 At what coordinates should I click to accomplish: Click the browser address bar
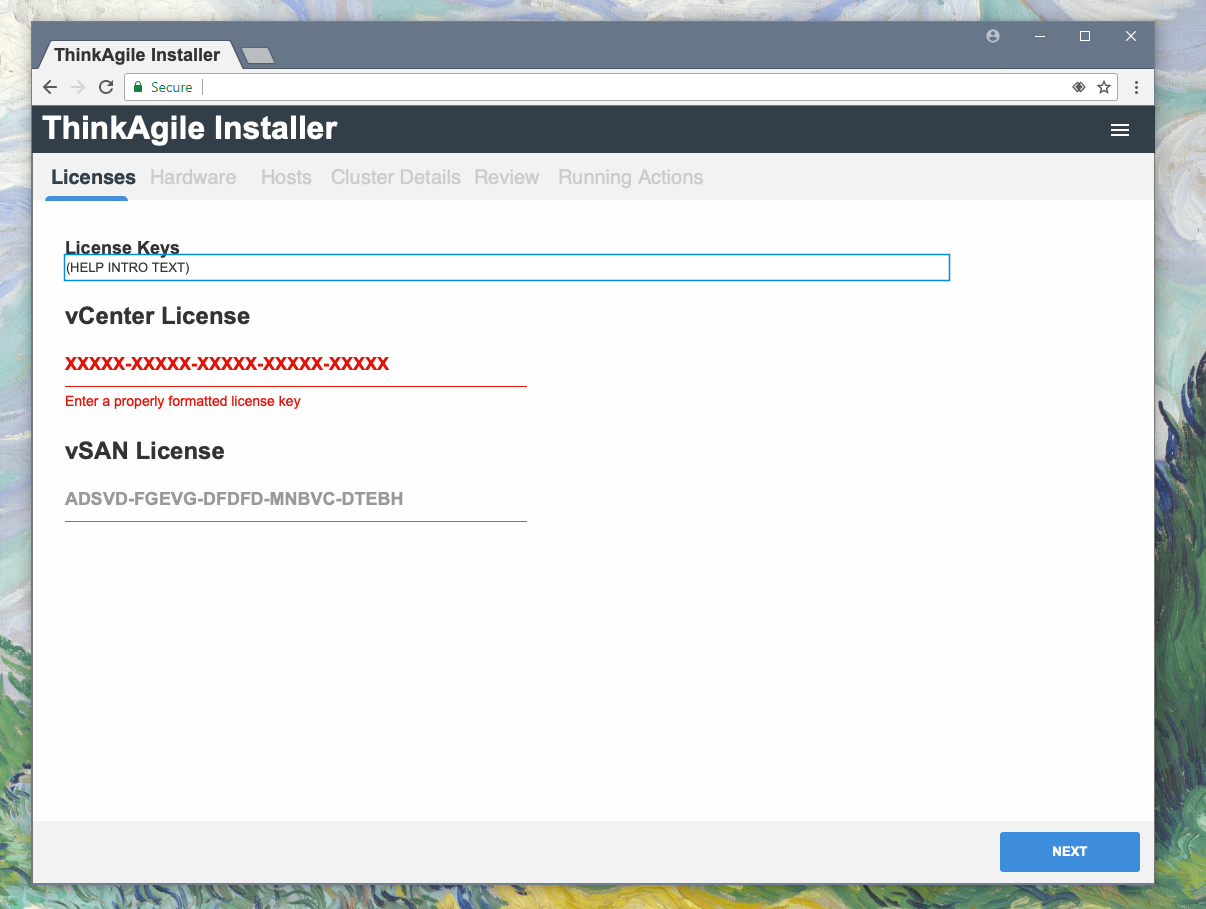[x=630, y=87]
